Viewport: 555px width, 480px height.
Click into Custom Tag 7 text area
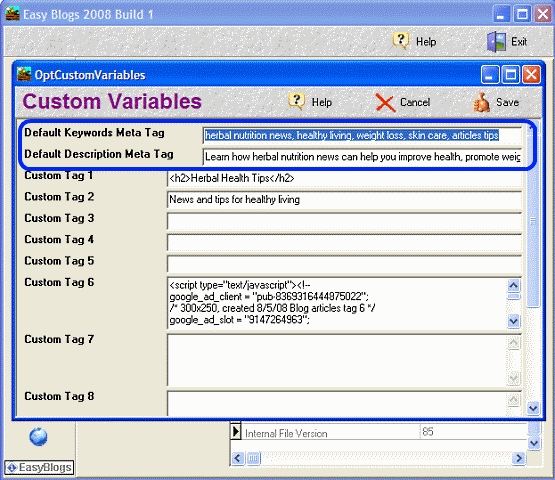337,360
